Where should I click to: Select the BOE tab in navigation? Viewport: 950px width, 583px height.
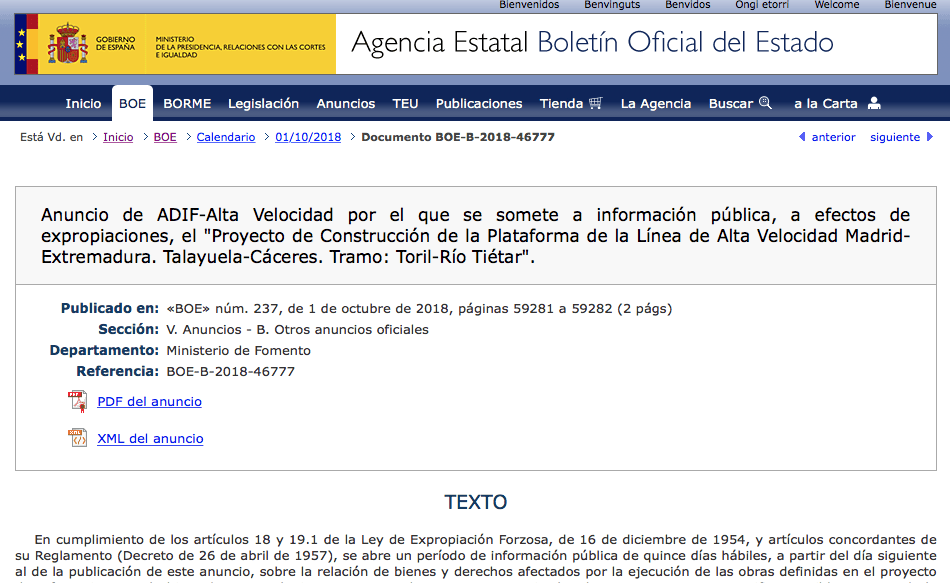pos(132,104)
